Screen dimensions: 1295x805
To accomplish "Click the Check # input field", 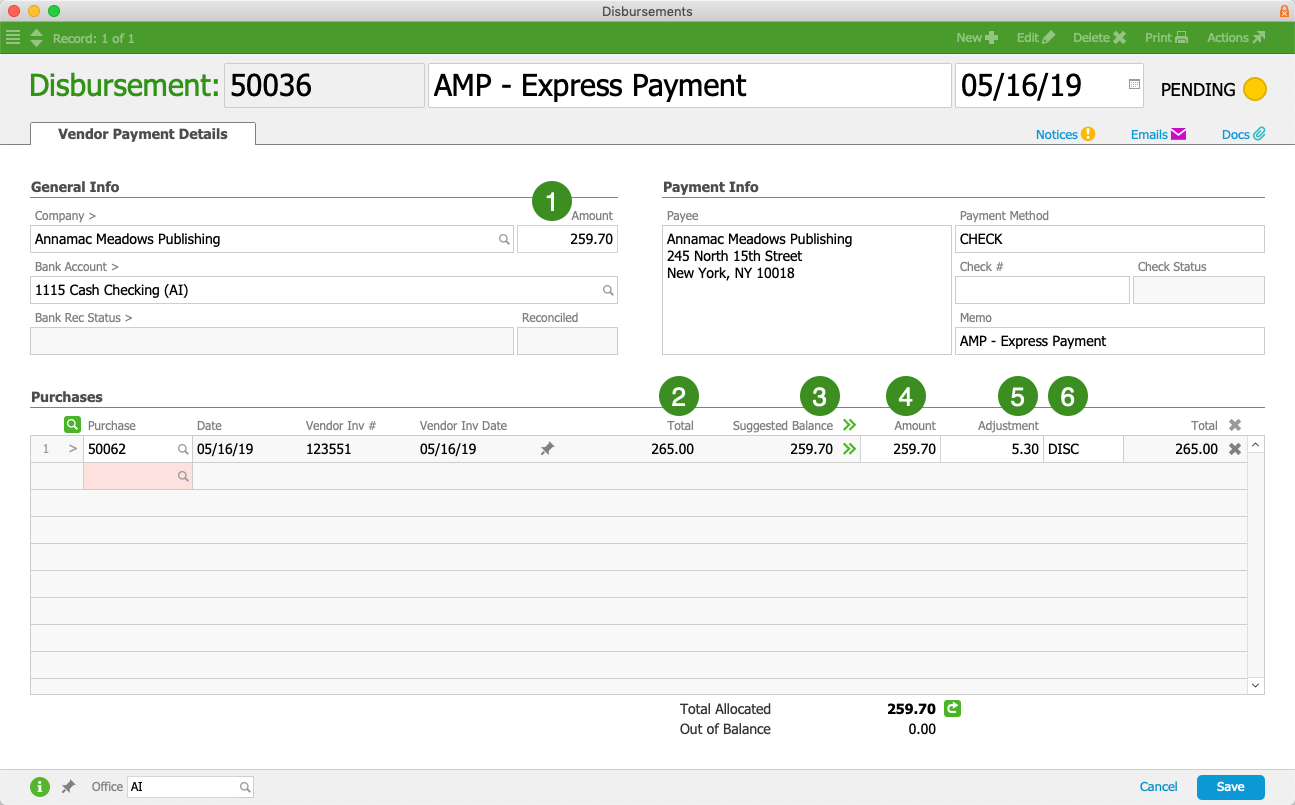I will 1042,290.
